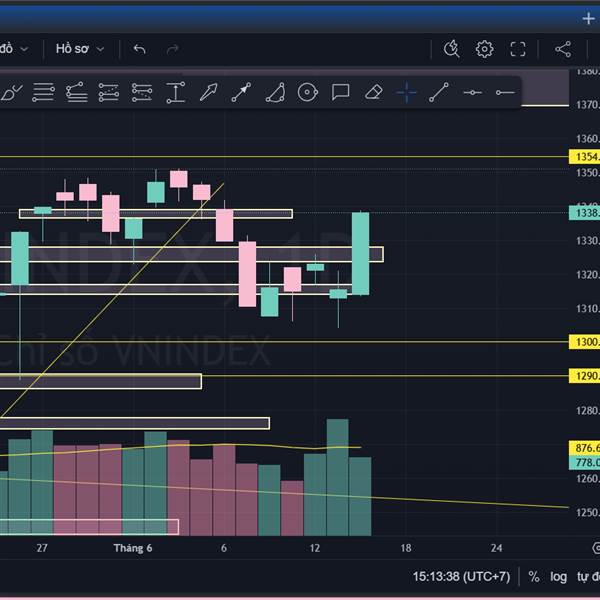Open the Hồ sơ dropdown menu
600x600 pixels.
click(80, 49)
